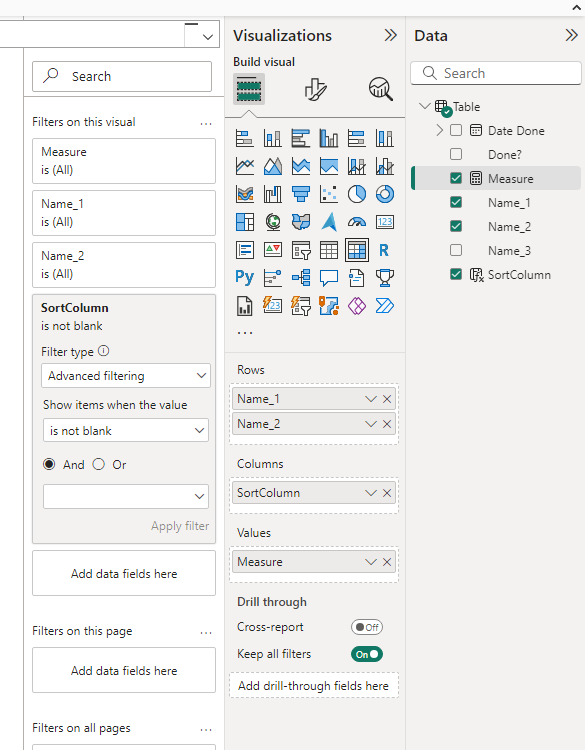The width and height of the screenshot is (585, 750).
Task: Select the KPI visual
Action: [273, 250]
